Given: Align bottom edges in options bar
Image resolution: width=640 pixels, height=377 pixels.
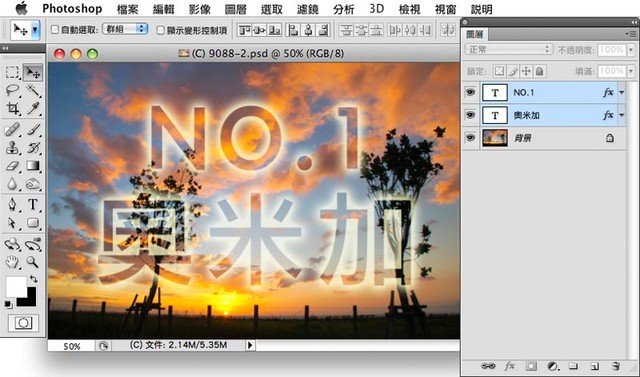Looking at the screenshot, I should (275, 30).
